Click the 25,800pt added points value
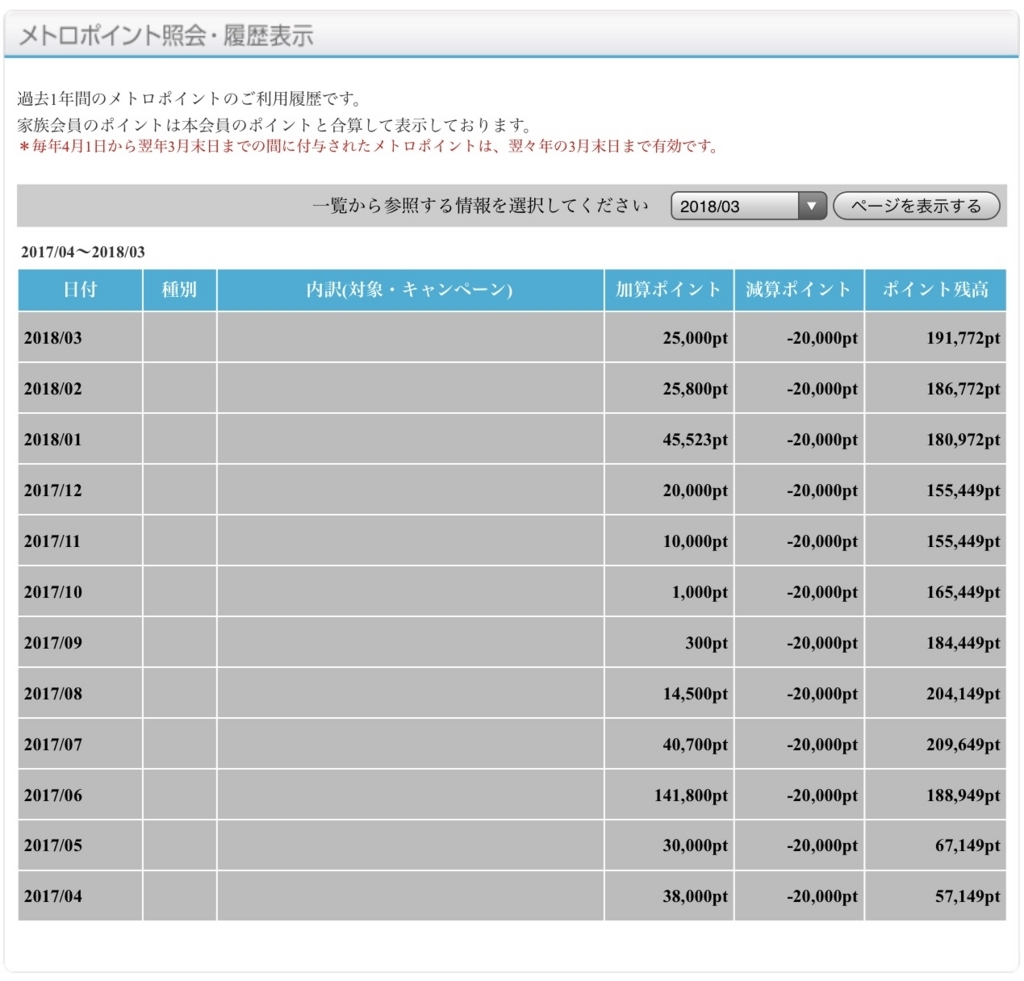This screenshot has height=981, width=1024. point(695,389)
